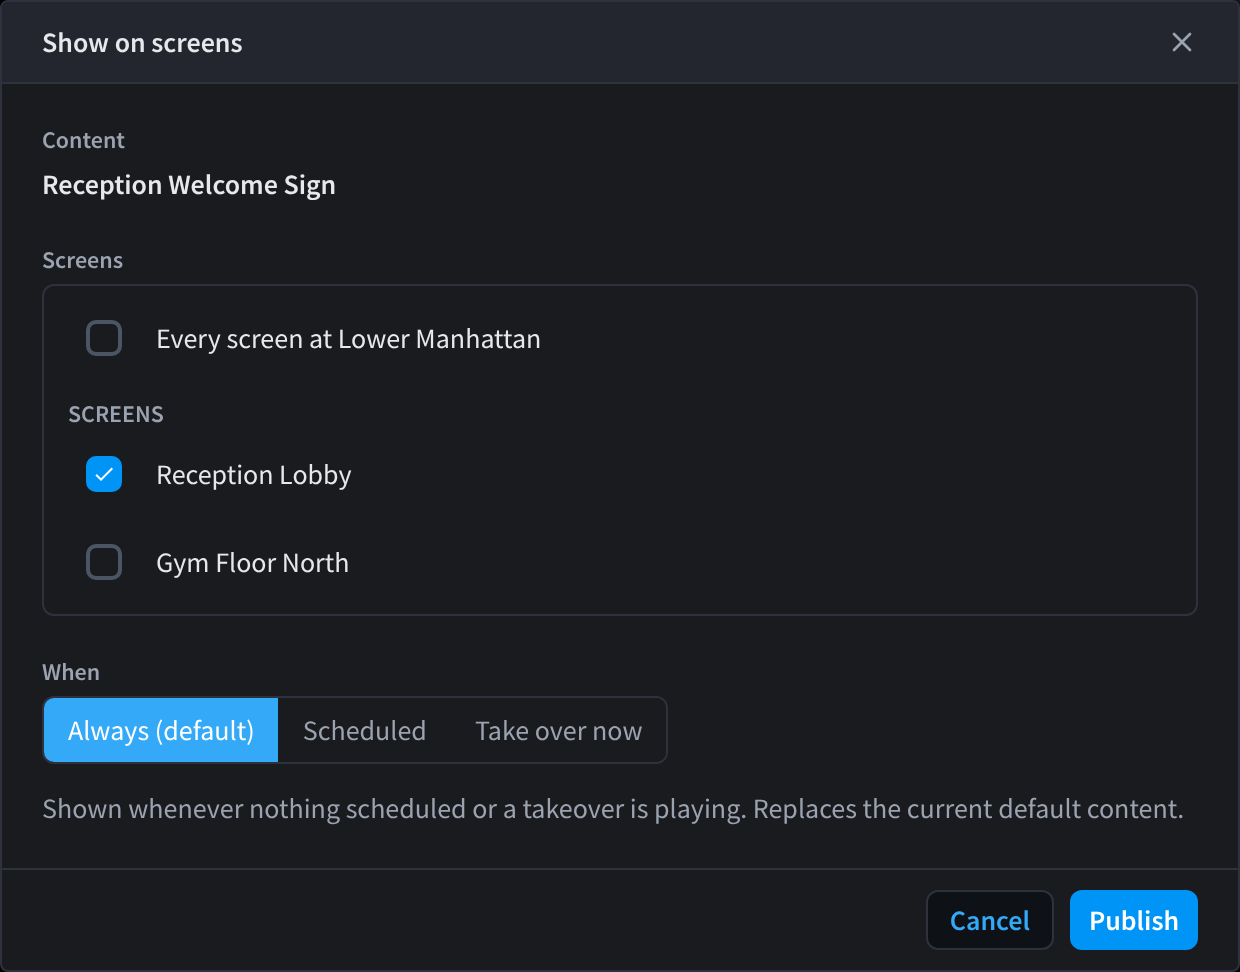Image resolution: width=1240 pixels, height=972 pixels.
Task: Click the Cancel button
Action: tap(990, 920)
